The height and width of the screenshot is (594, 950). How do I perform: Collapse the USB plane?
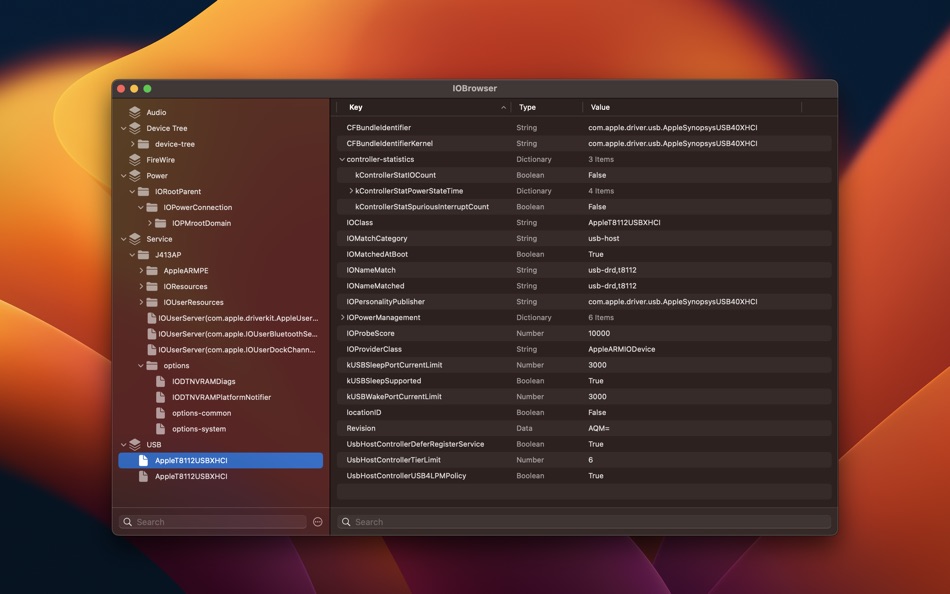pos(123,444)
